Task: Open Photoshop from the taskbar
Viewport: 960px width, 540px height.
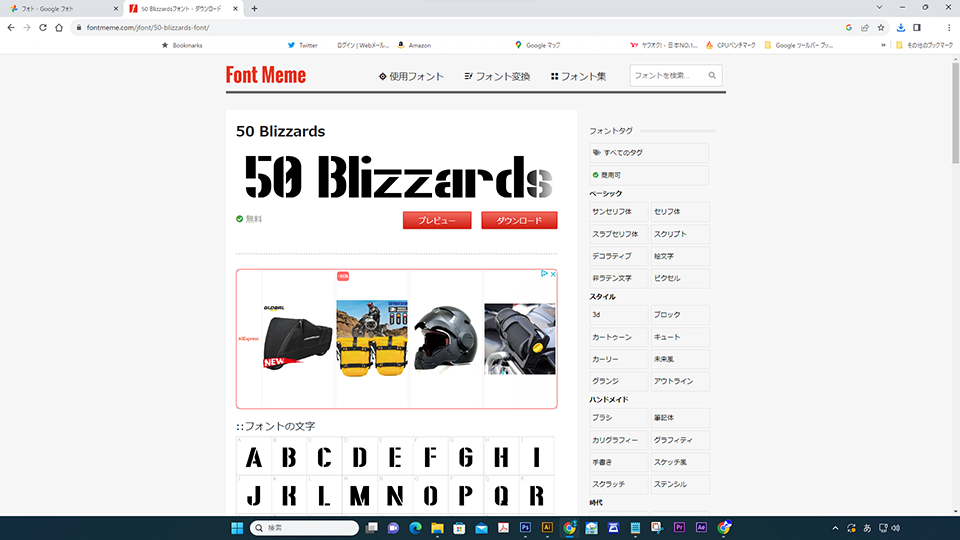Action: point(525,527)
